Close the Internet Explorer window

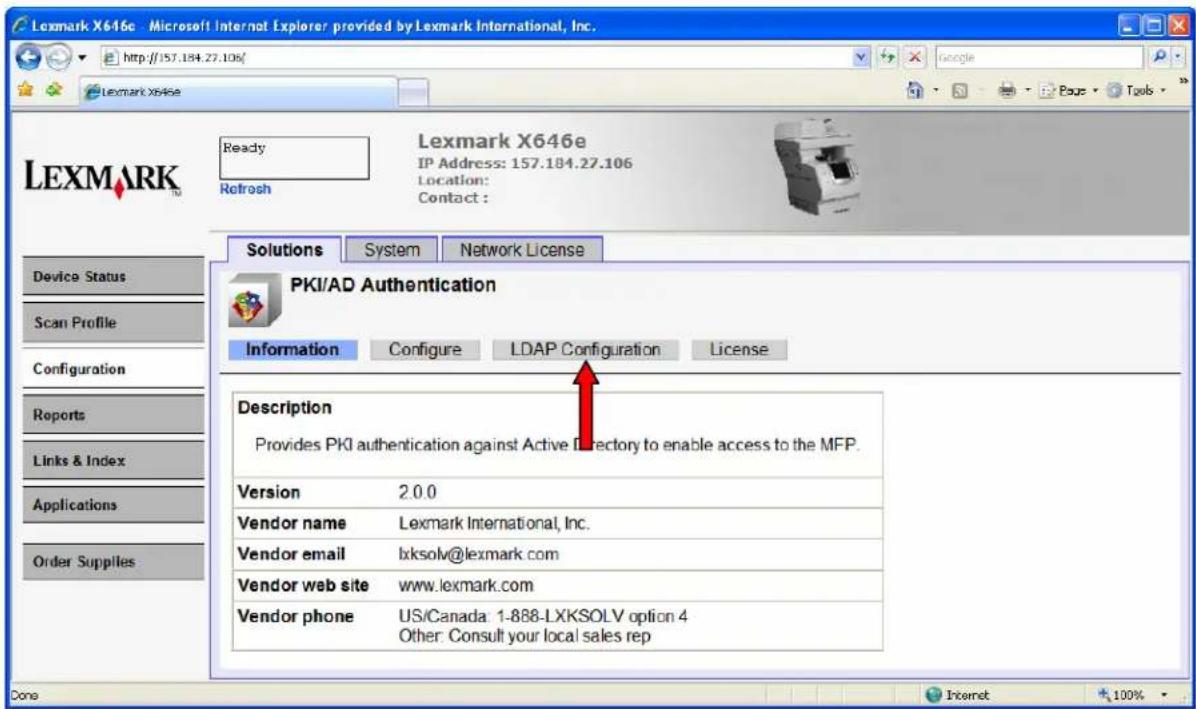[1179, 26]
